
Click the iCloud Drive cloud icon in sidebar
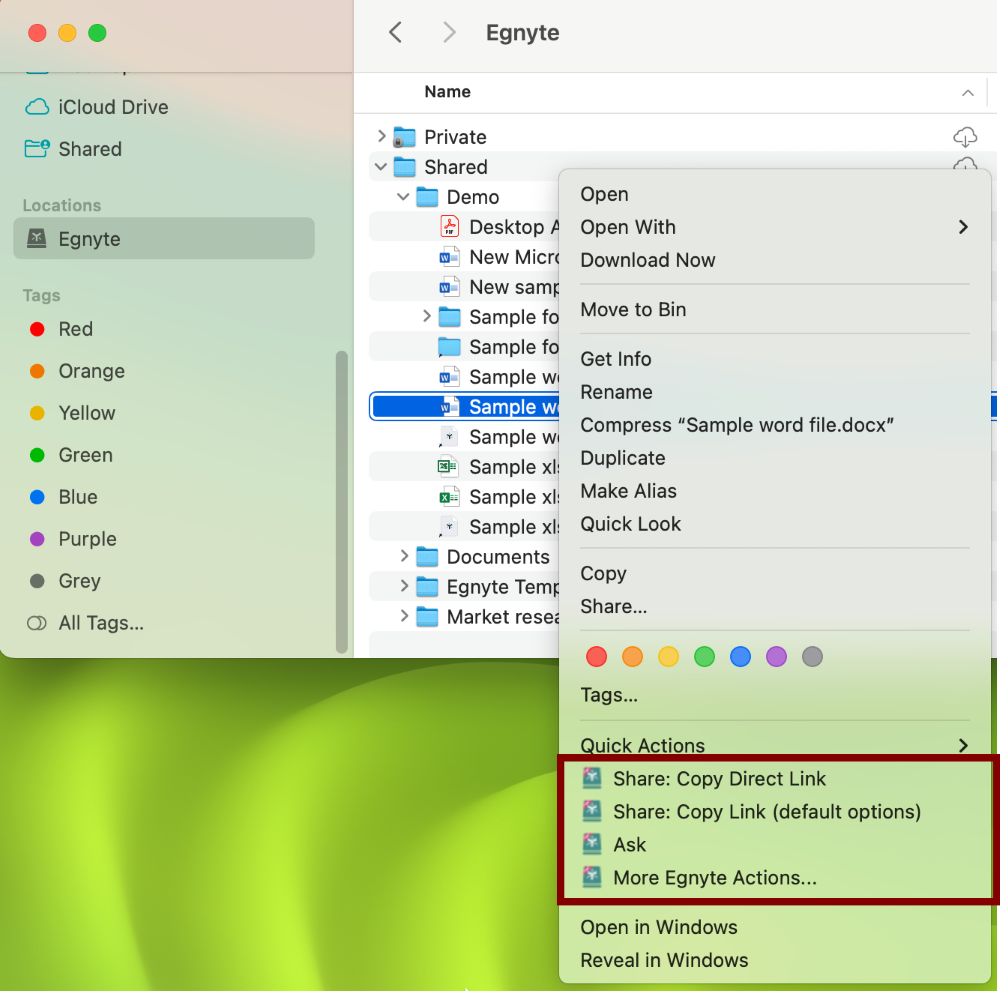37,107
